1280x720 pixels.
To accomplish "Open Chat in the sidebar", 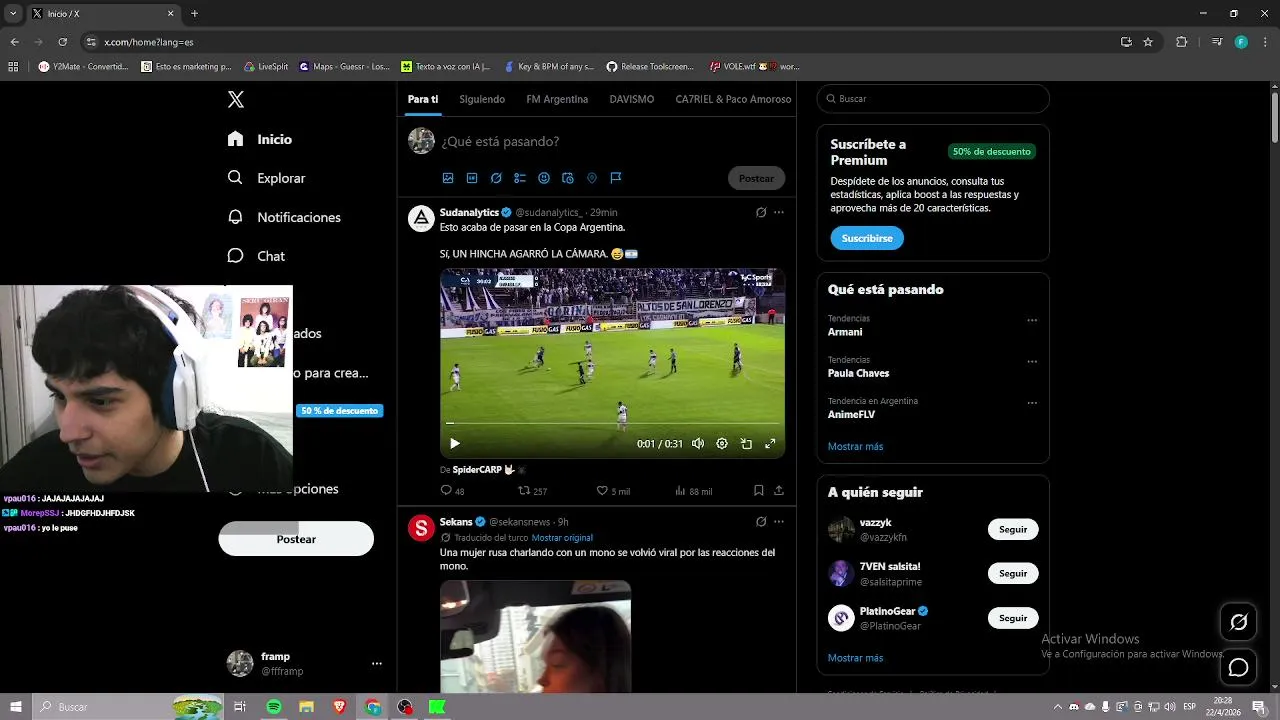I will (256, 256).
